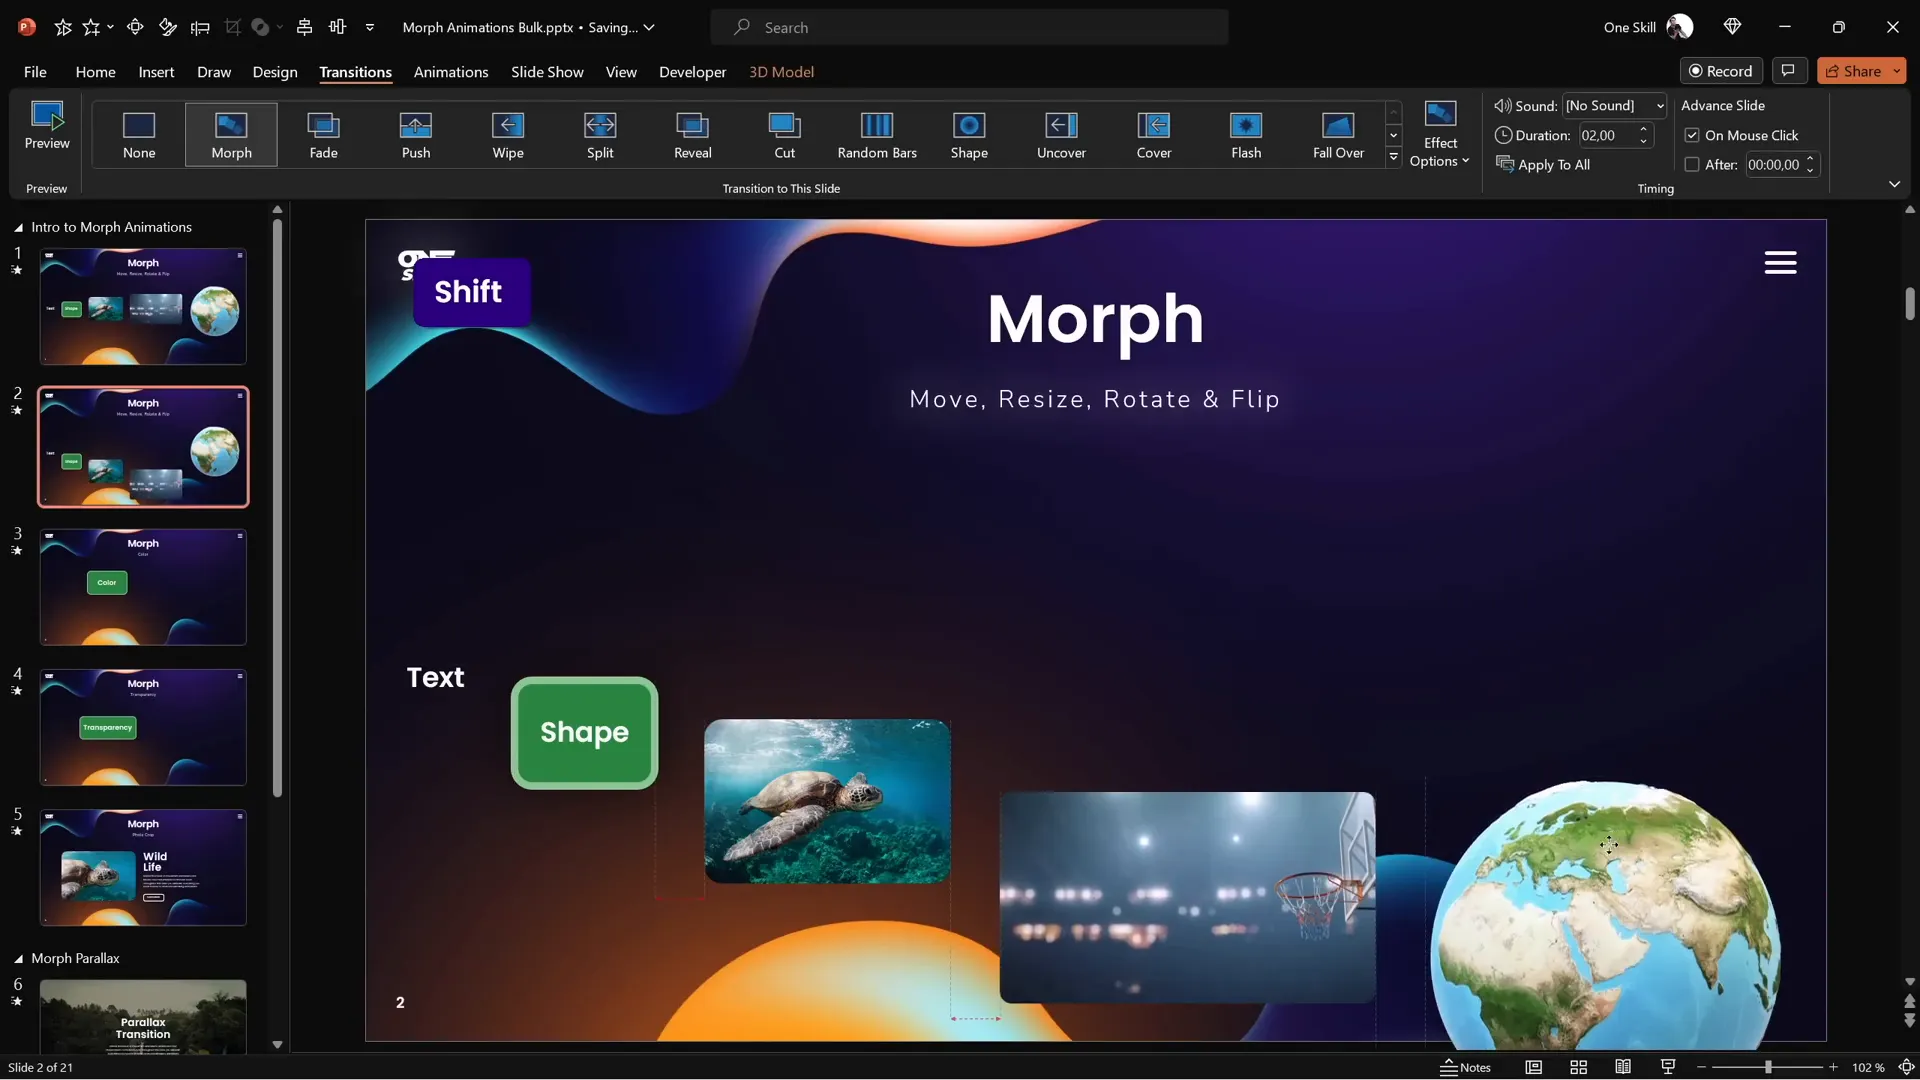Apply the Cut transition
Screen dimensions: 1920x1080
pyautogui.click(x=785, y=135)
